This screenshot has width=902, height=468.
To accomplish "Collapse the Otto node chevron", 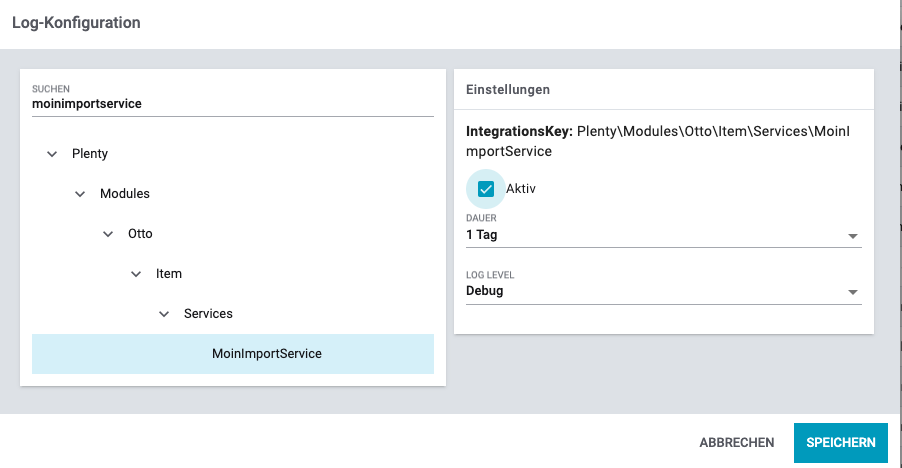I will (108, 234).
